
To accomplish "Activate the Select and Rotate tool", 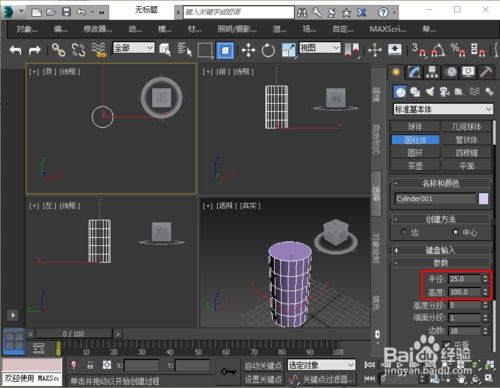I will tap(268, 51).
